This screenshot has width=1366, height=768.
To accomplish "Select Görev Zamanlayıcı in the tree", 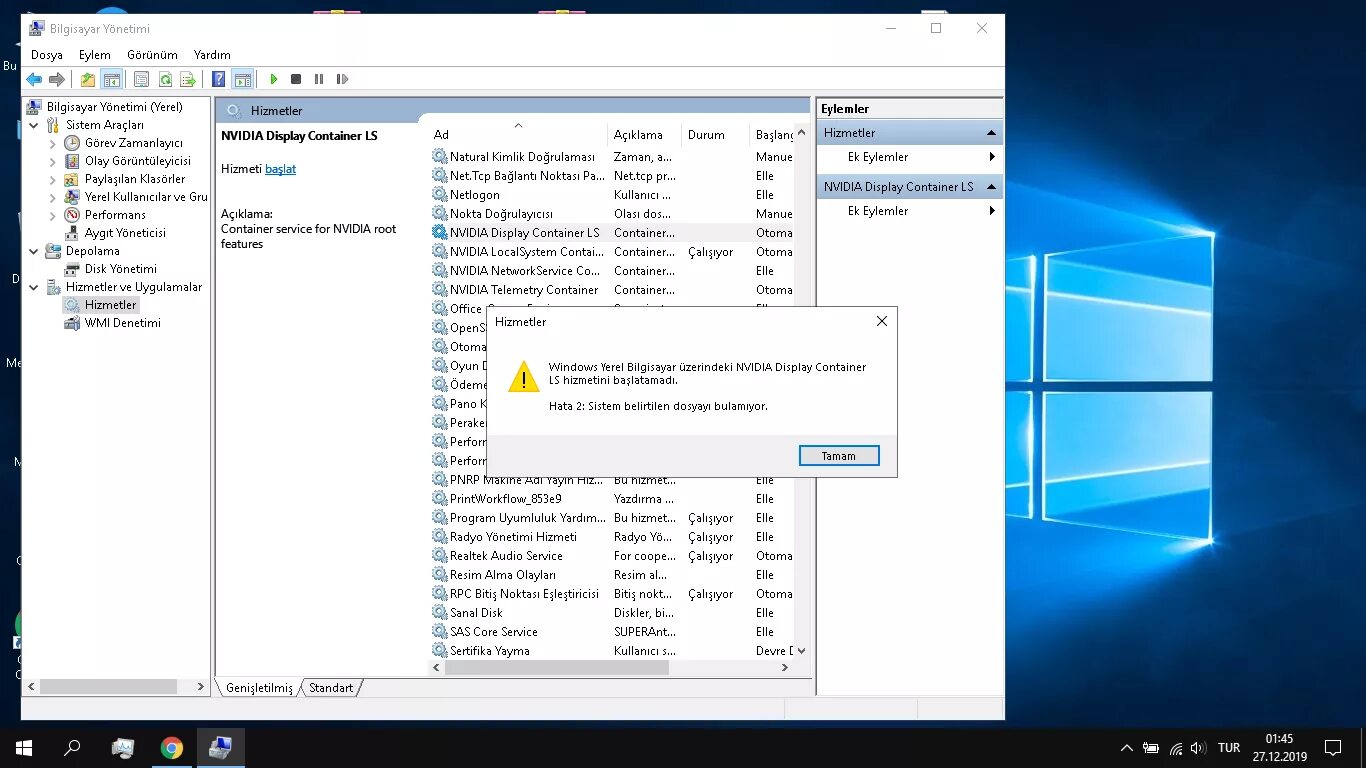I will (134, 143).
